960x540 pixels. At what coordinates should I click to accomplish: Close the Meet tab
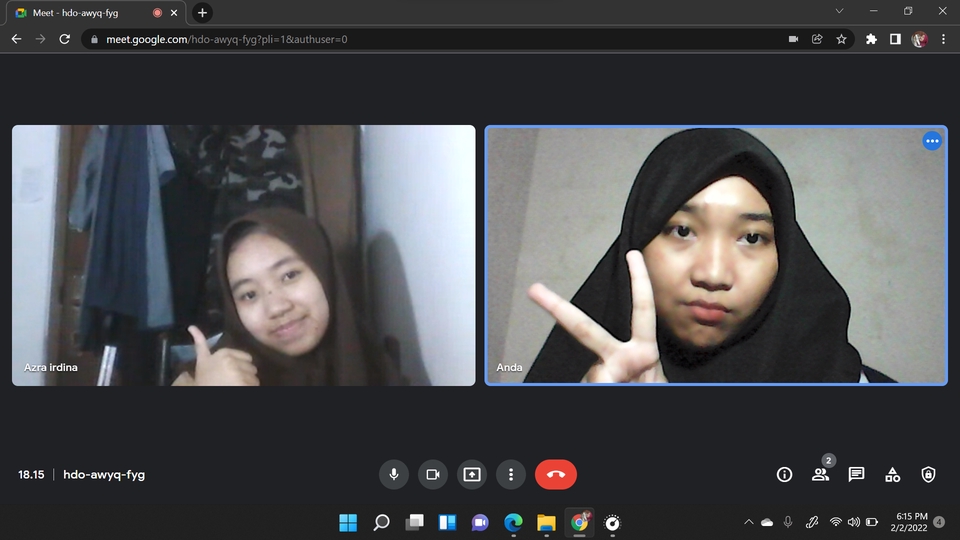tap(174, 13)
